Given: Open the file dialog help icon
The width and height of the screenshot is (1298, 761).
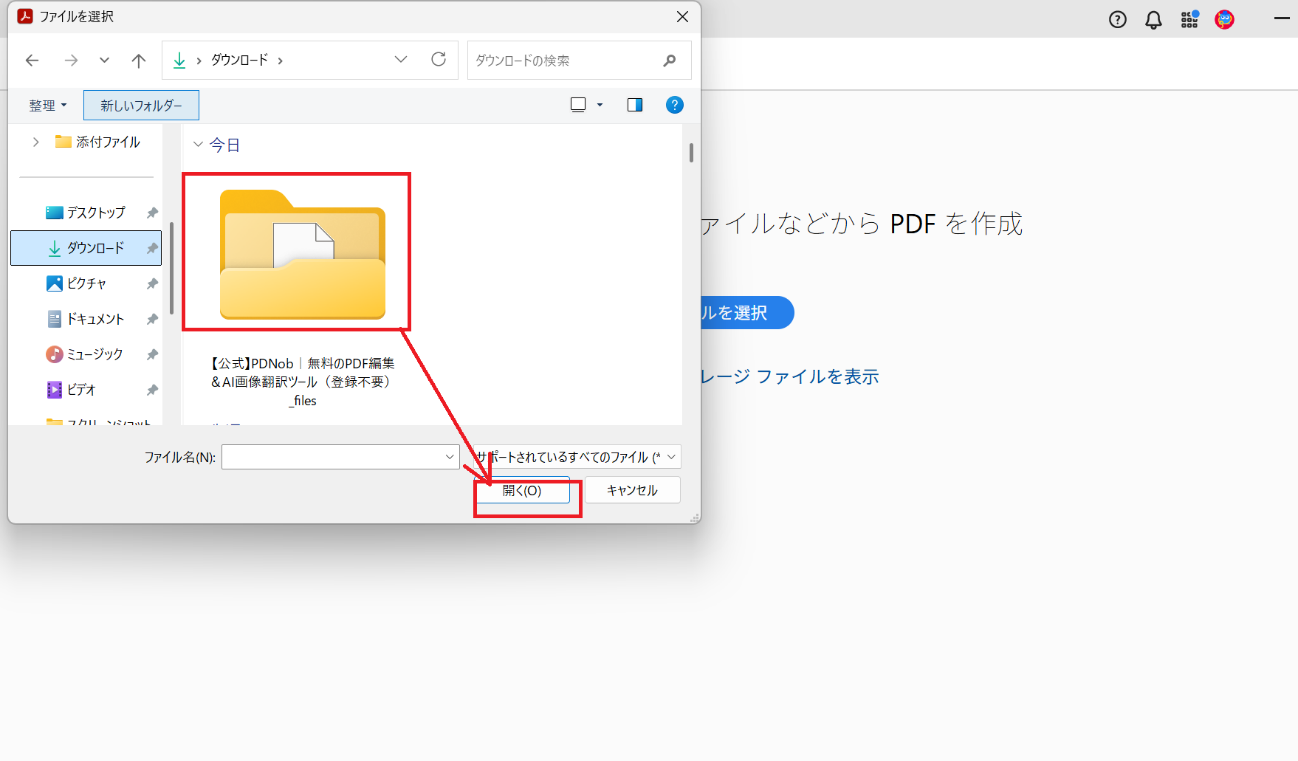Looking at the screenshot, I should (674, 105).
